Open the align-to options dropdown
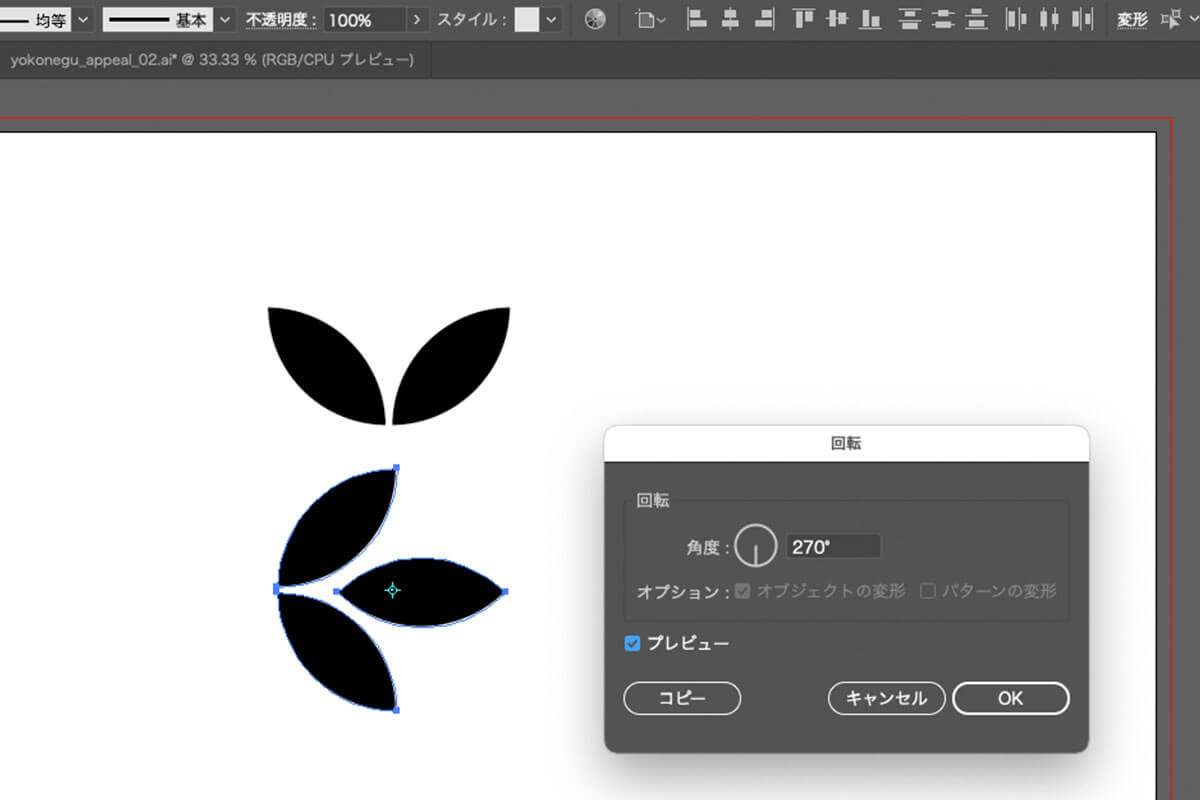Screen dimensions: 1200x800 651,20
